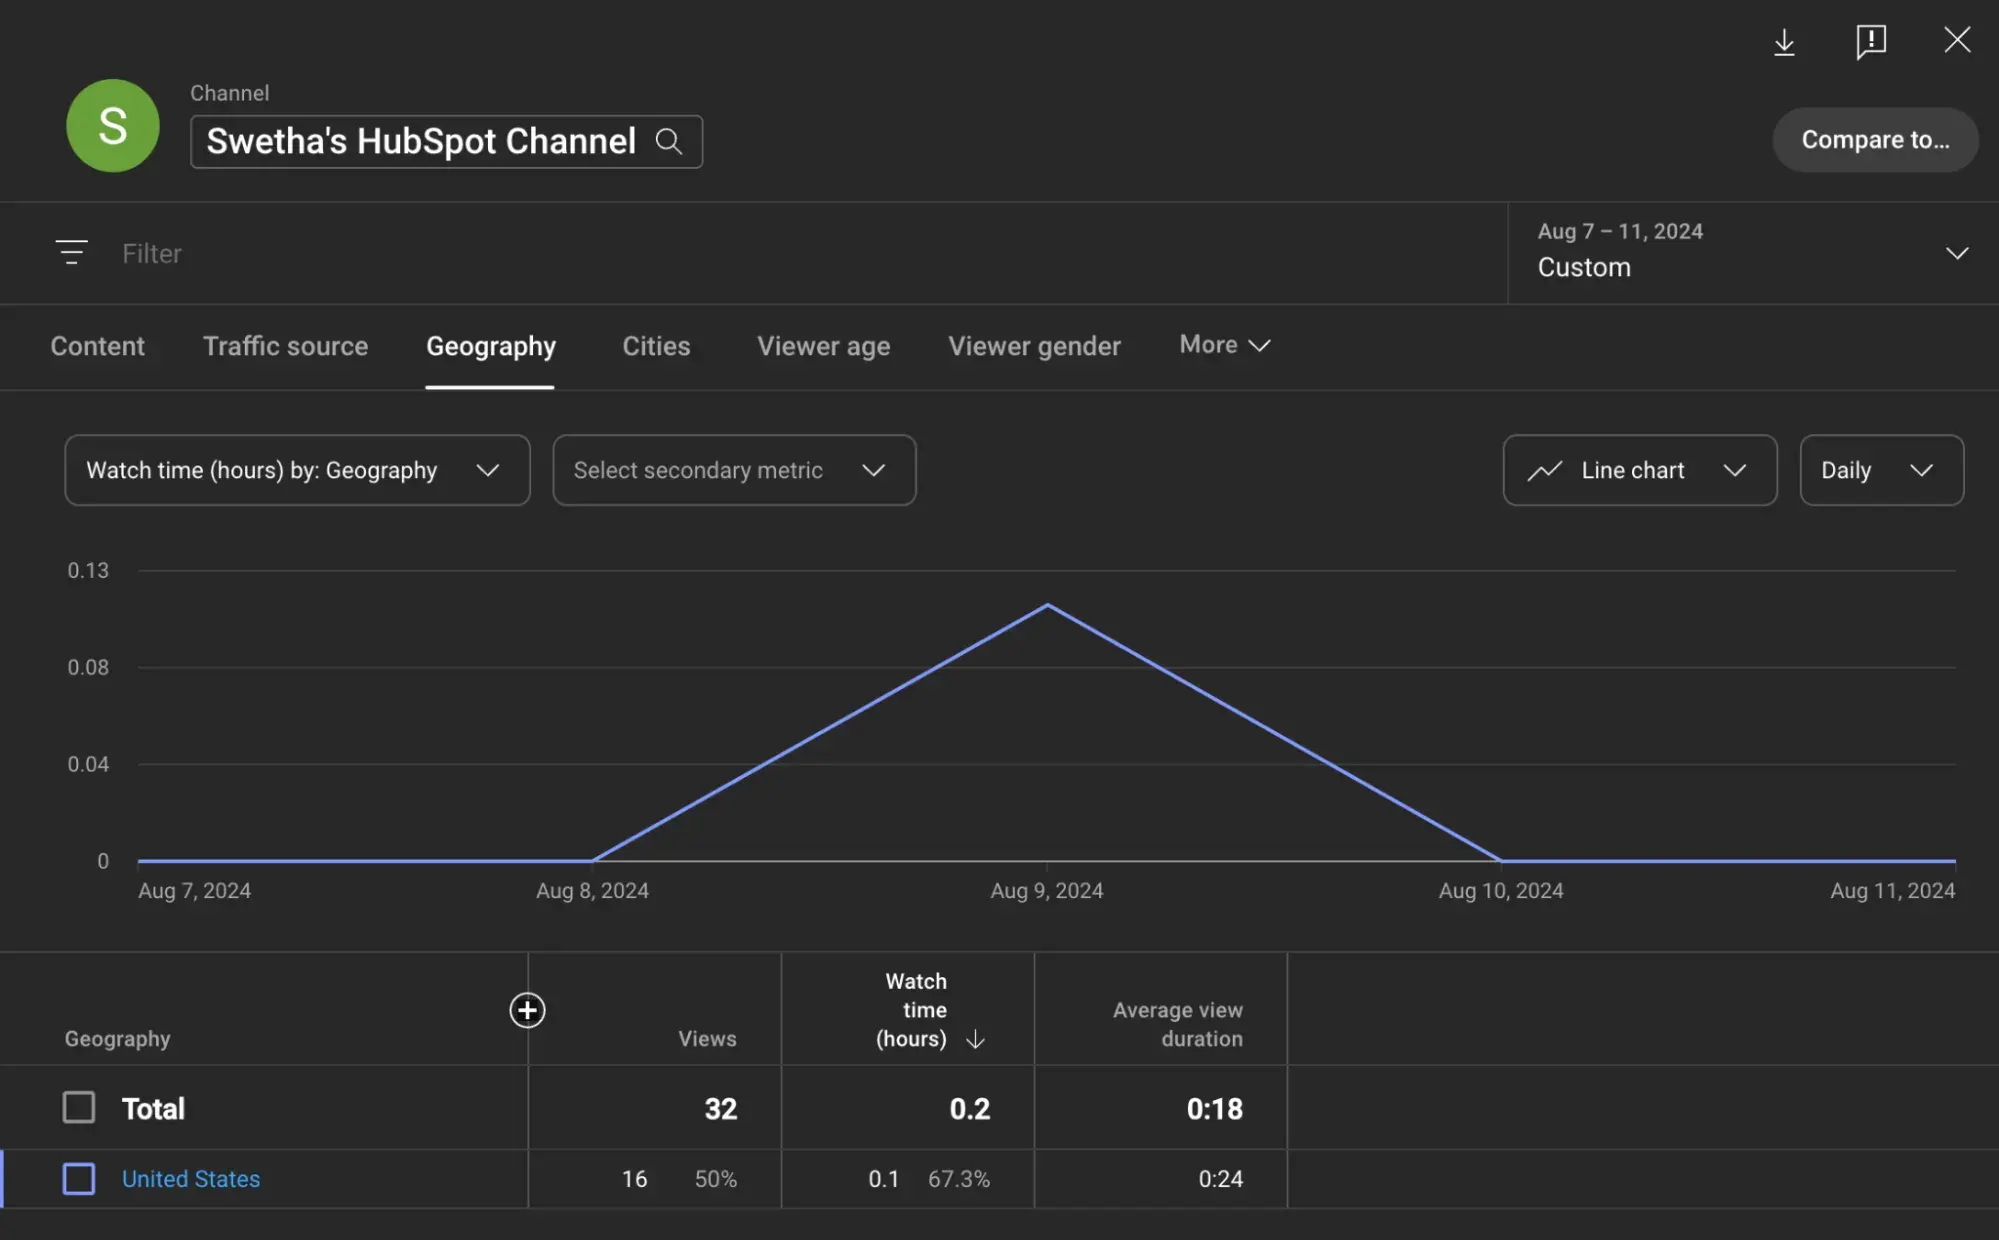Image resolution: width=1999 pixels, height=1240 pixels.
Task: Click the add column icon in table
Action: [x=527, y=1010]
